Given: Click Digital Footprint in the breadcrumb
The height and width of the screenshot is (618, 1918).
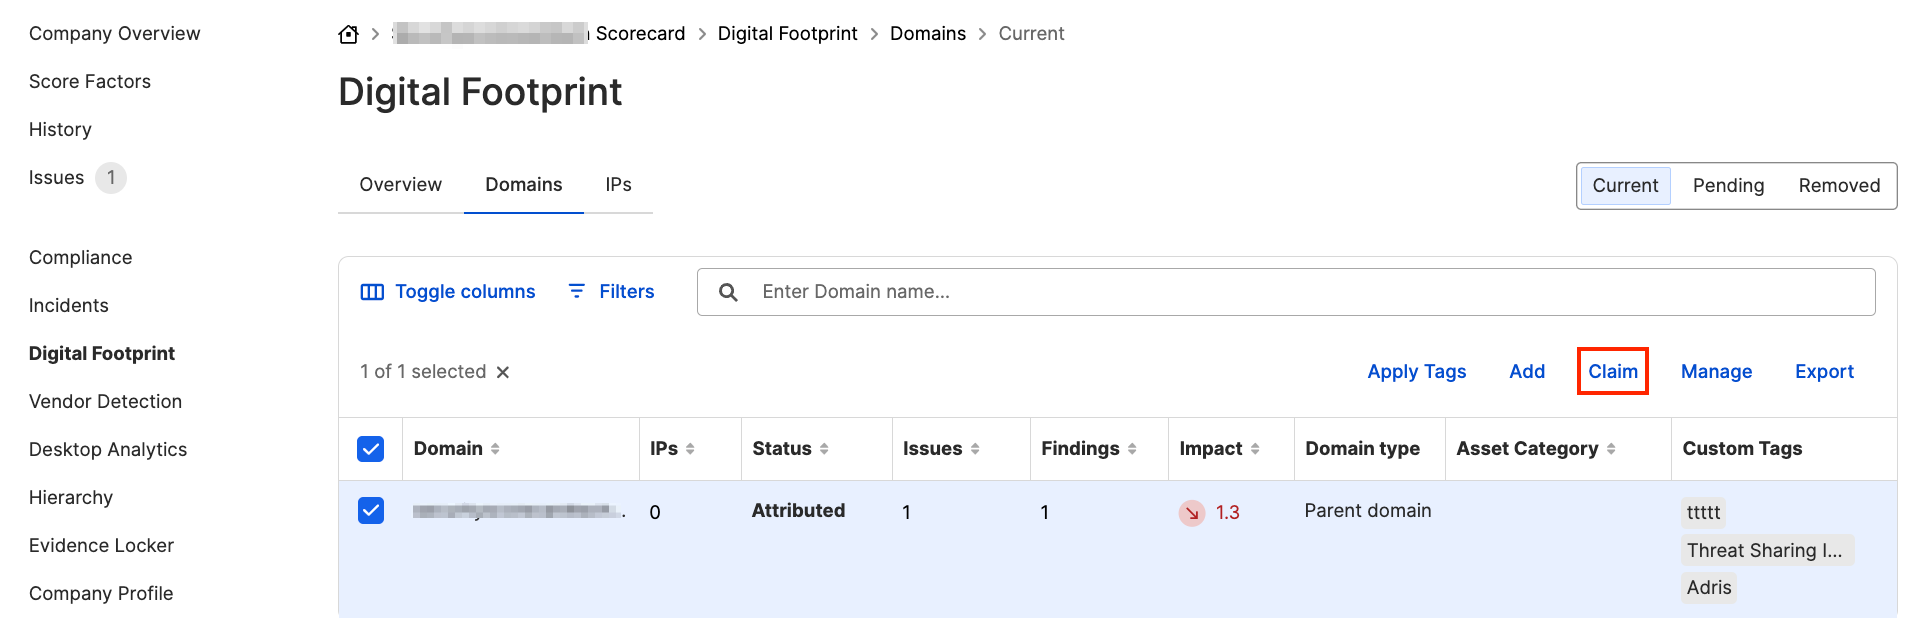Looking at the screenshot, I should [787, 34].
